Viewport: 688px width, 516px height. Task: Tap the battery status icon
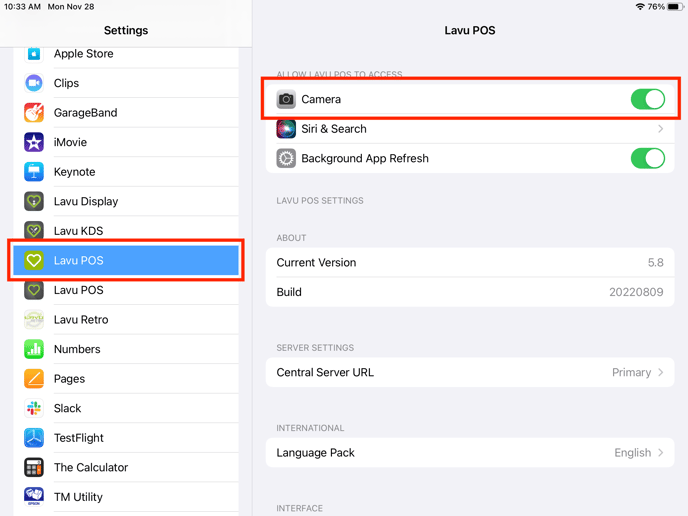tap(675, 7)
